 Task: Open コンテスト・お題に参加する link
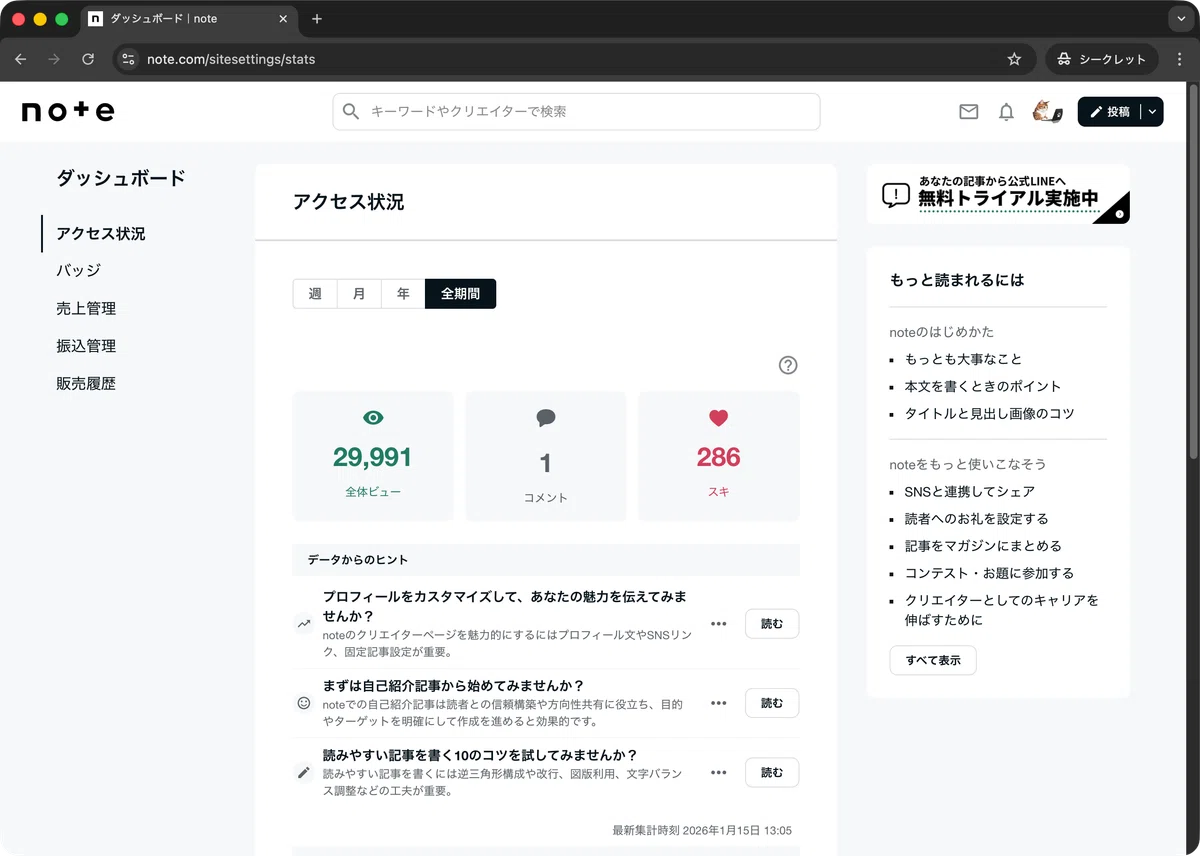[x=990, y=573]
